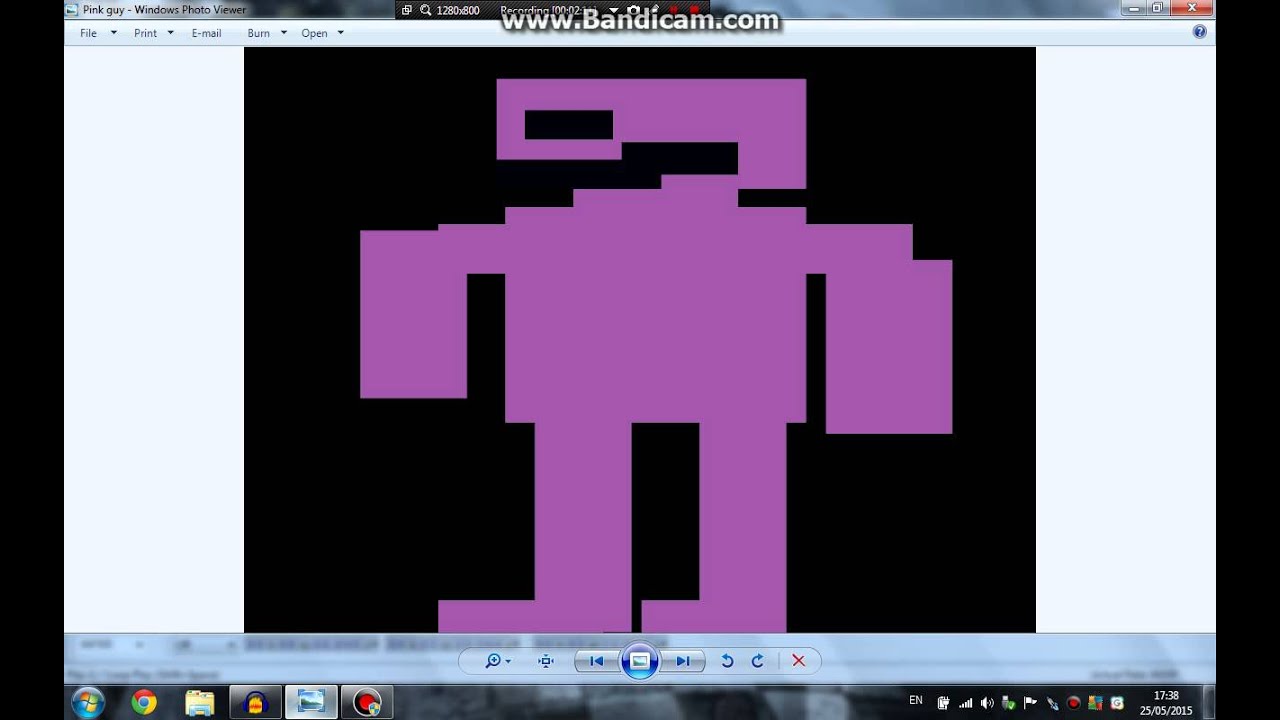Delete the picture with the red X
1280x720 pixels.
click(x=798, y=661)
